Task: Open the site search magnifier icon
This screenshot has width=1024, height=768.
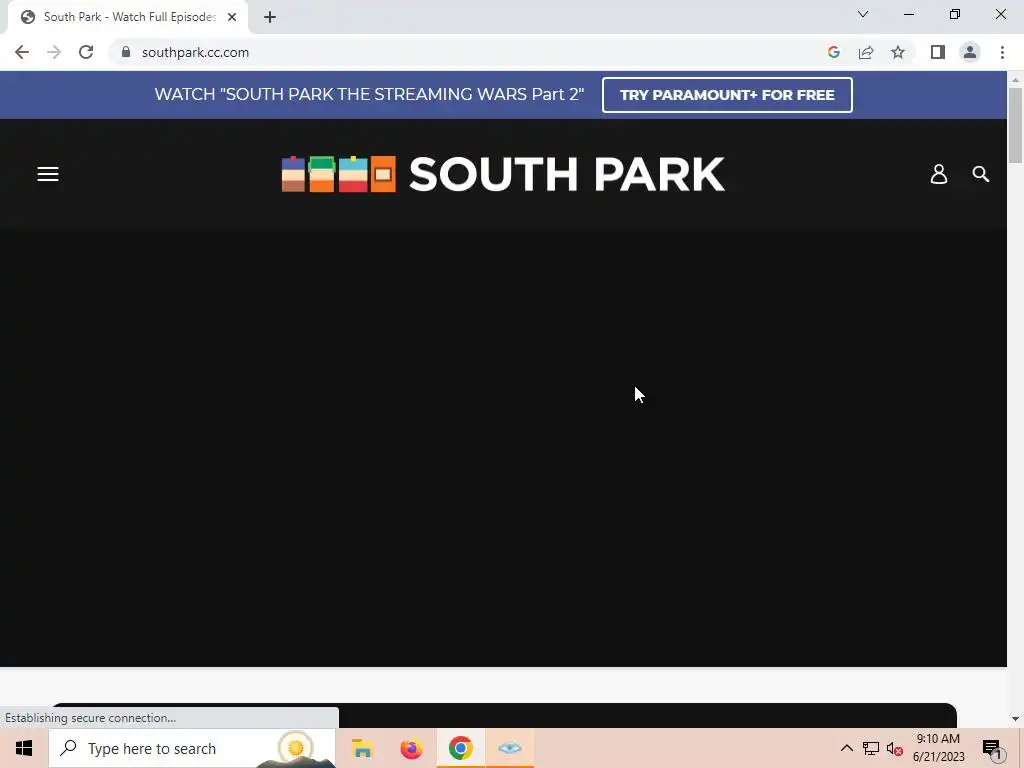Action: coord(980,174)
